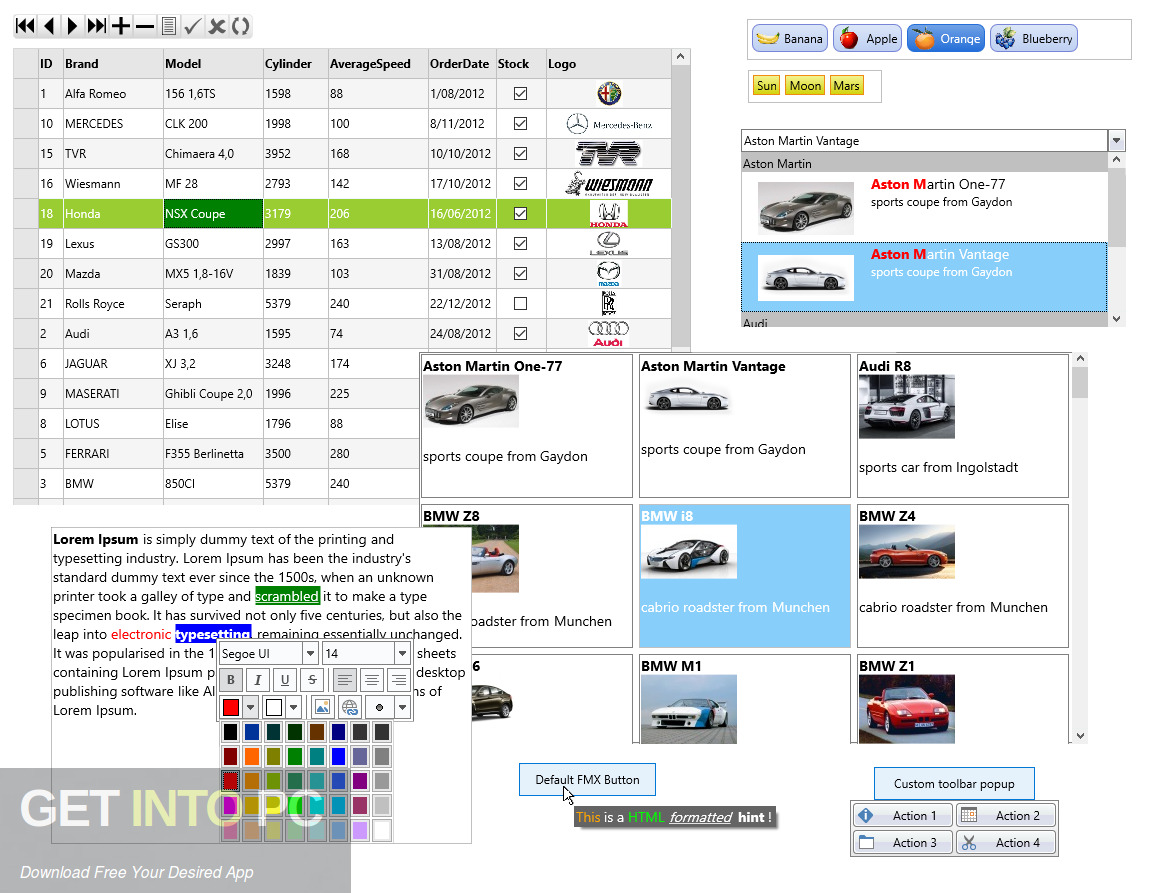Click the bullet list icon

(x=380, y=707)
